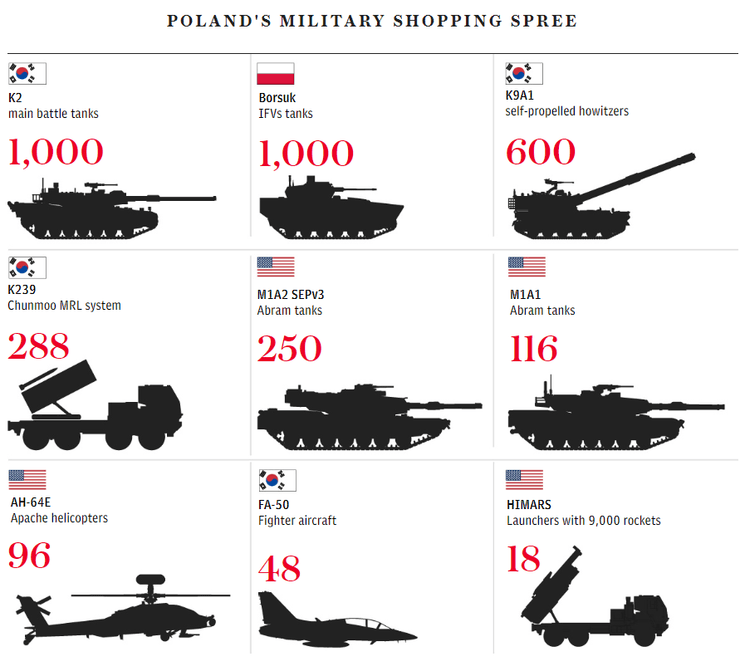This screenshot has height=671, width=740.
Task: Click the "Poland's Military Shopping Spree" title
Action: (x=371, y=20)
